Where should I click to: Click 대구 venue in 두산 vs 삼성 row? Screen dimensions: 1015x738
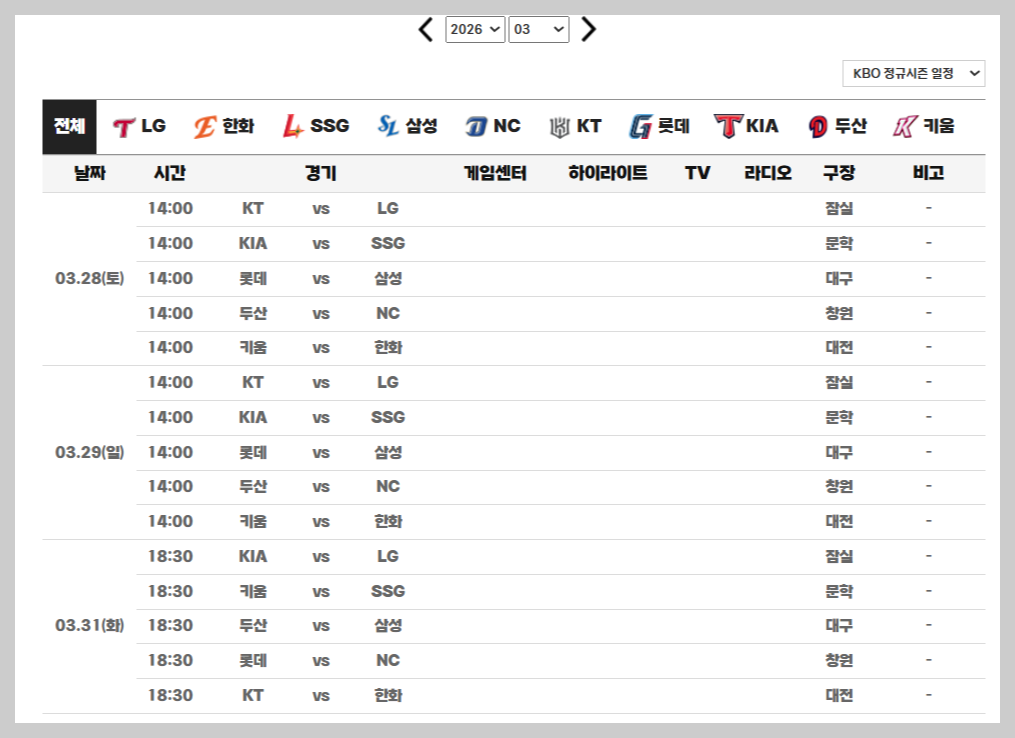[839, 625]
